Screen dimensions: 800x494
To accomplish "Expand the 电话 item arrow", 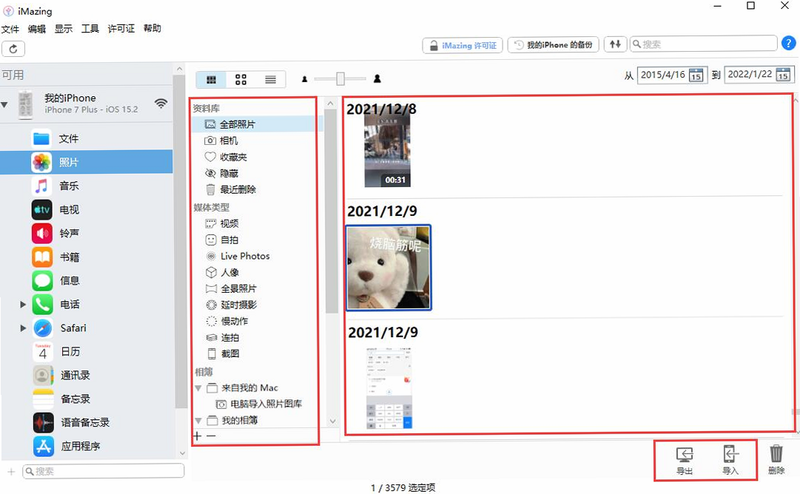I will pos(23,305).
